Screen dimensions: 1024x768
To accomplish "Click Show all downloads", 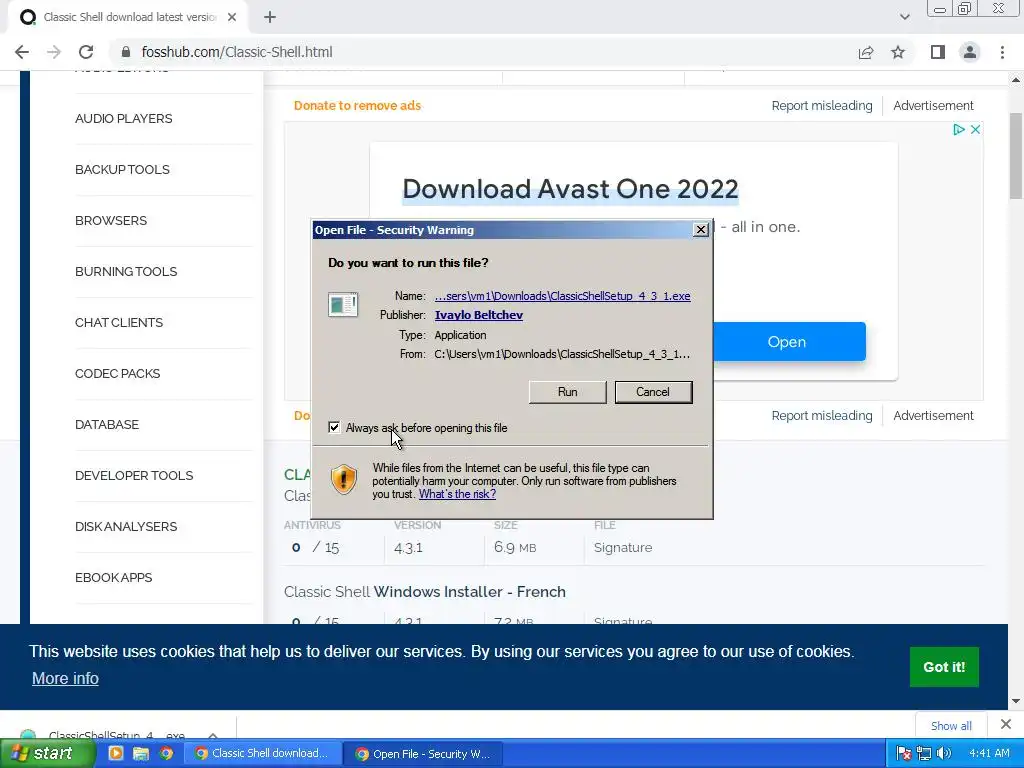I will 951,726.
